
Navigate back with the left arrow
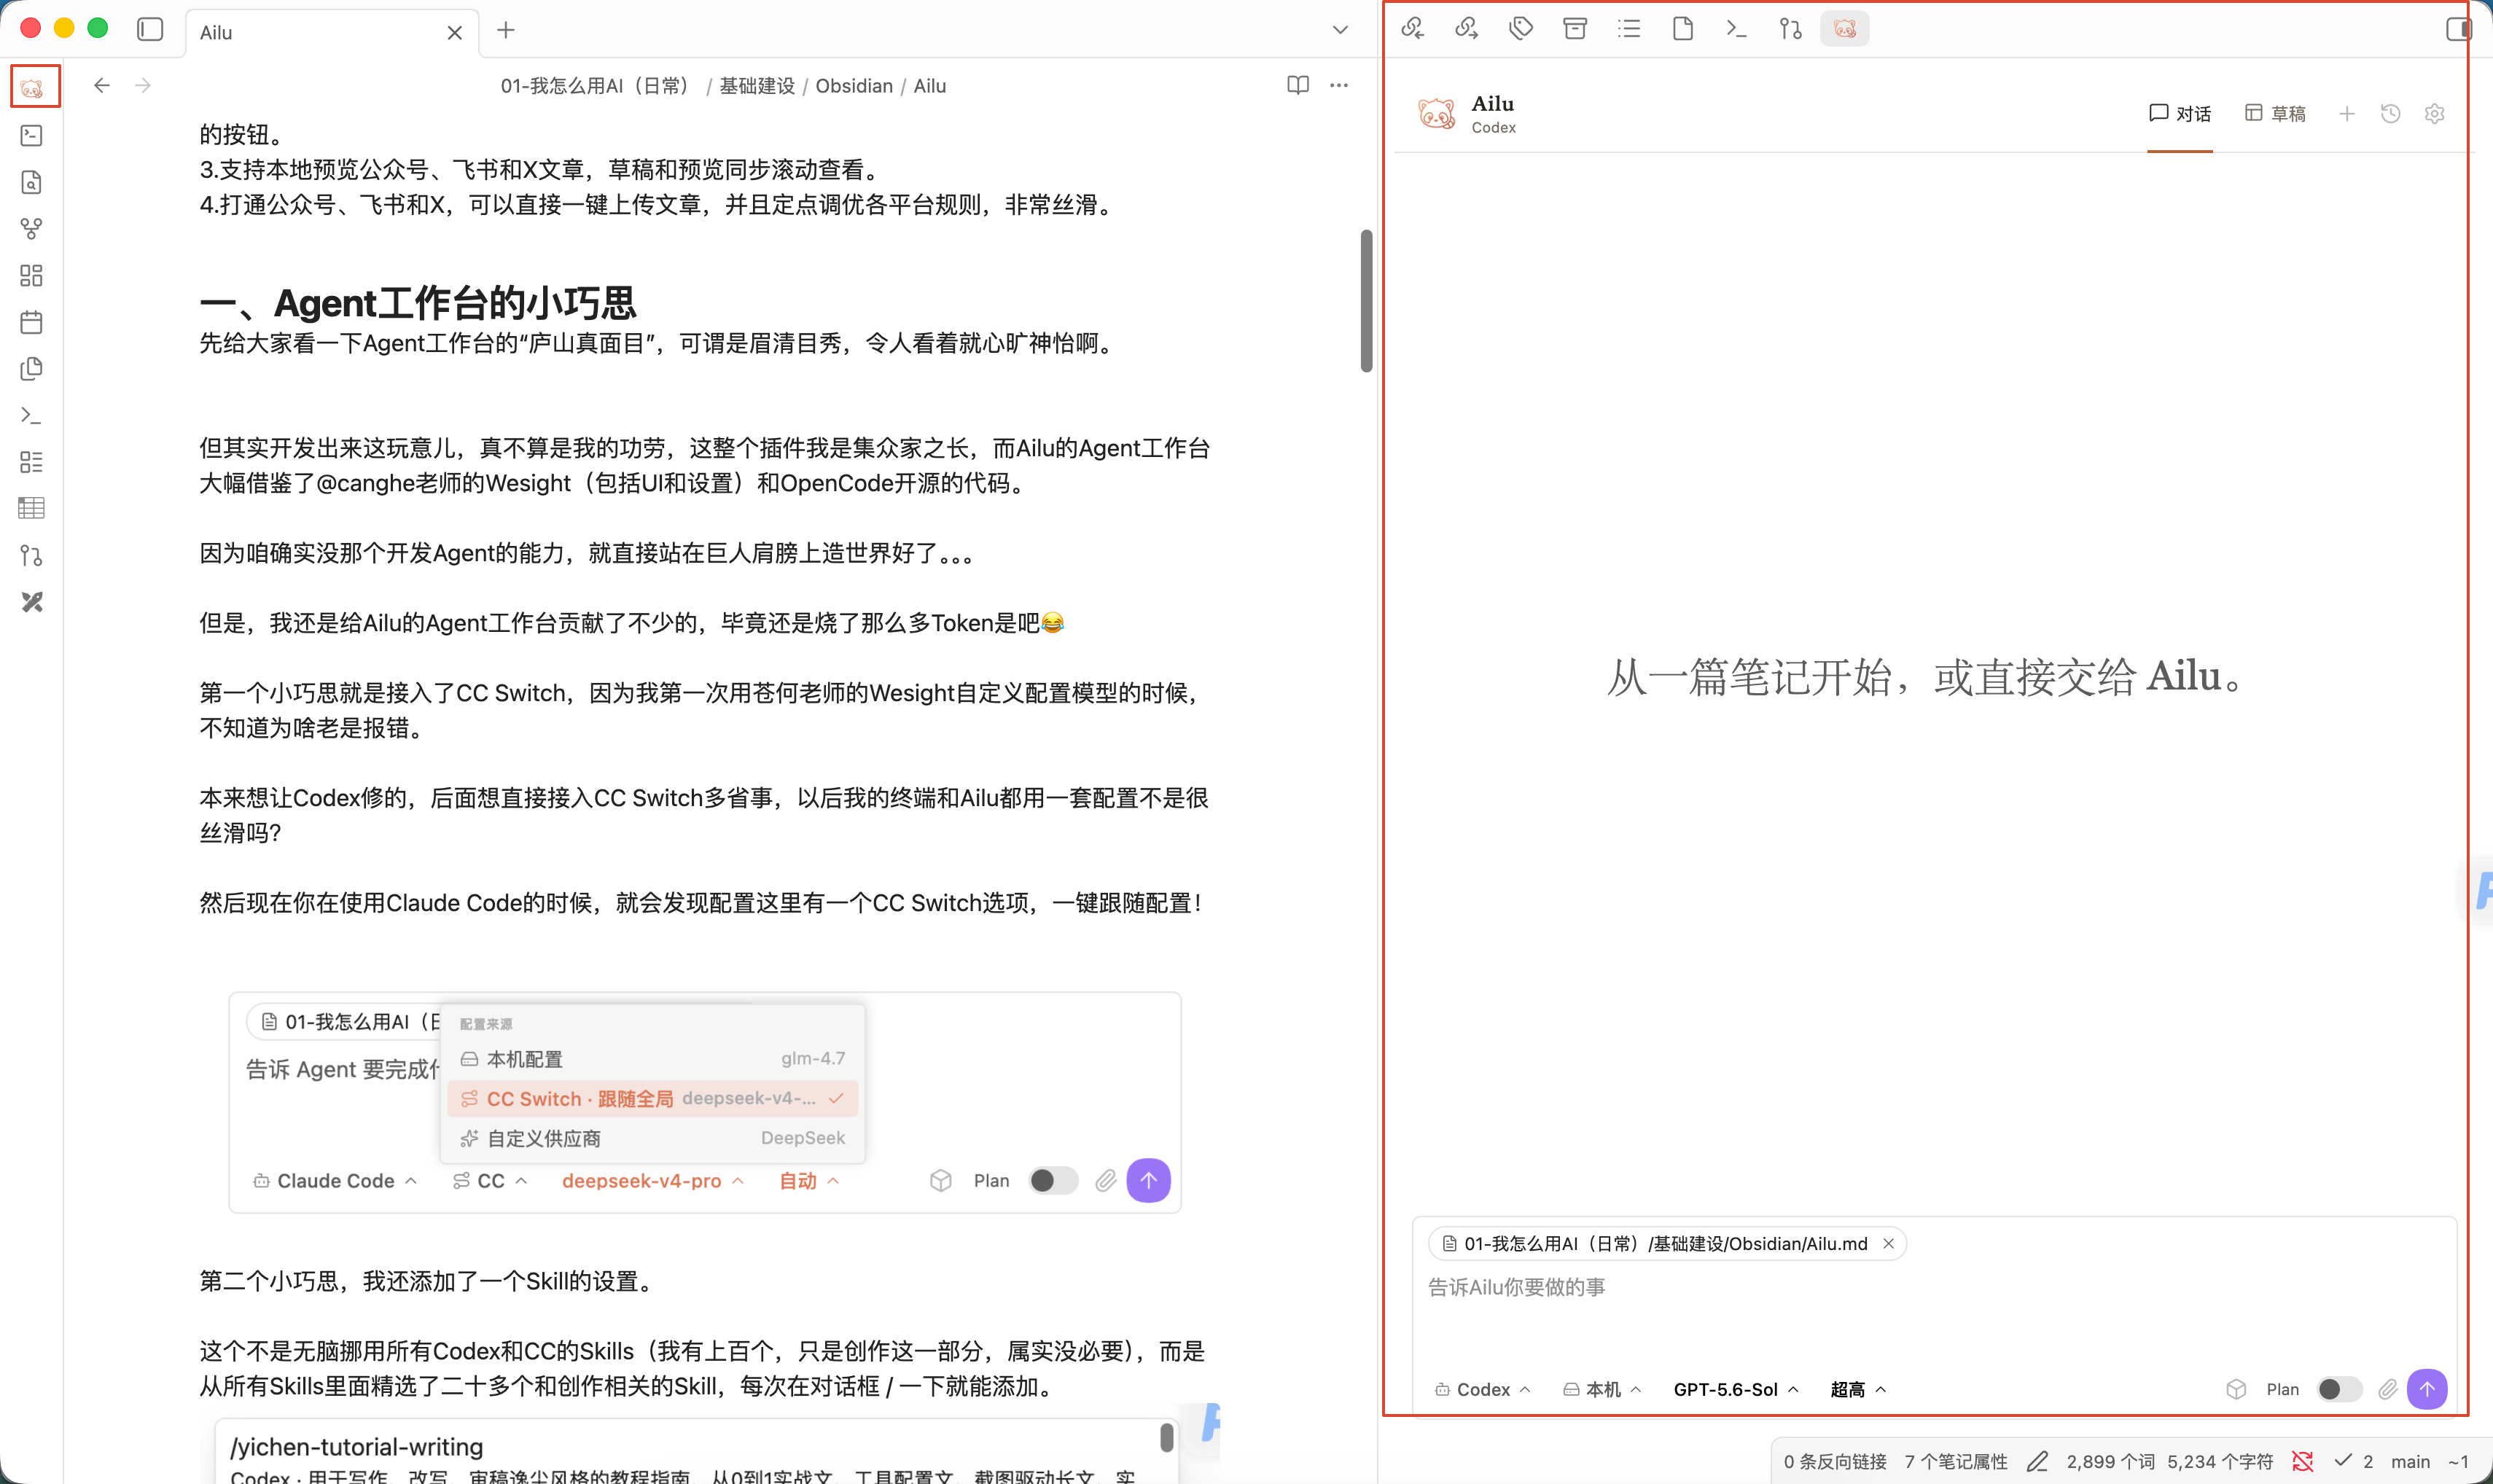(x=102, y=85)
